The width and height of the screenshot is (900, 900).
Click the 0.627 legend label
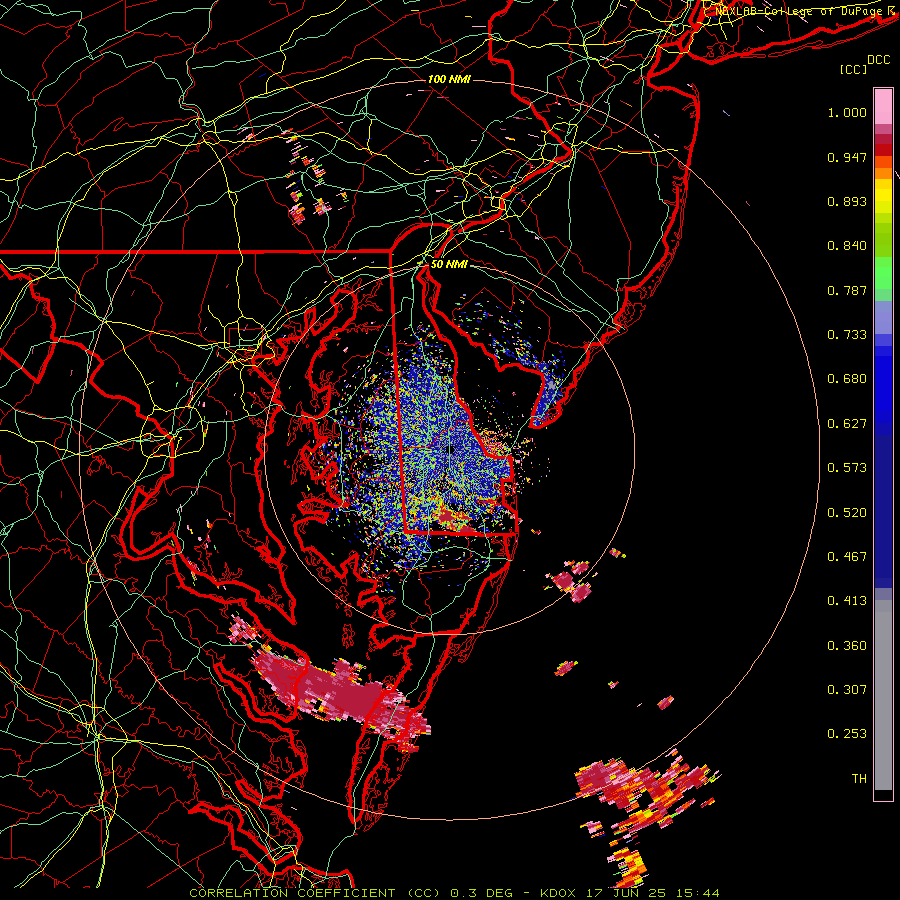click(847, 424)
